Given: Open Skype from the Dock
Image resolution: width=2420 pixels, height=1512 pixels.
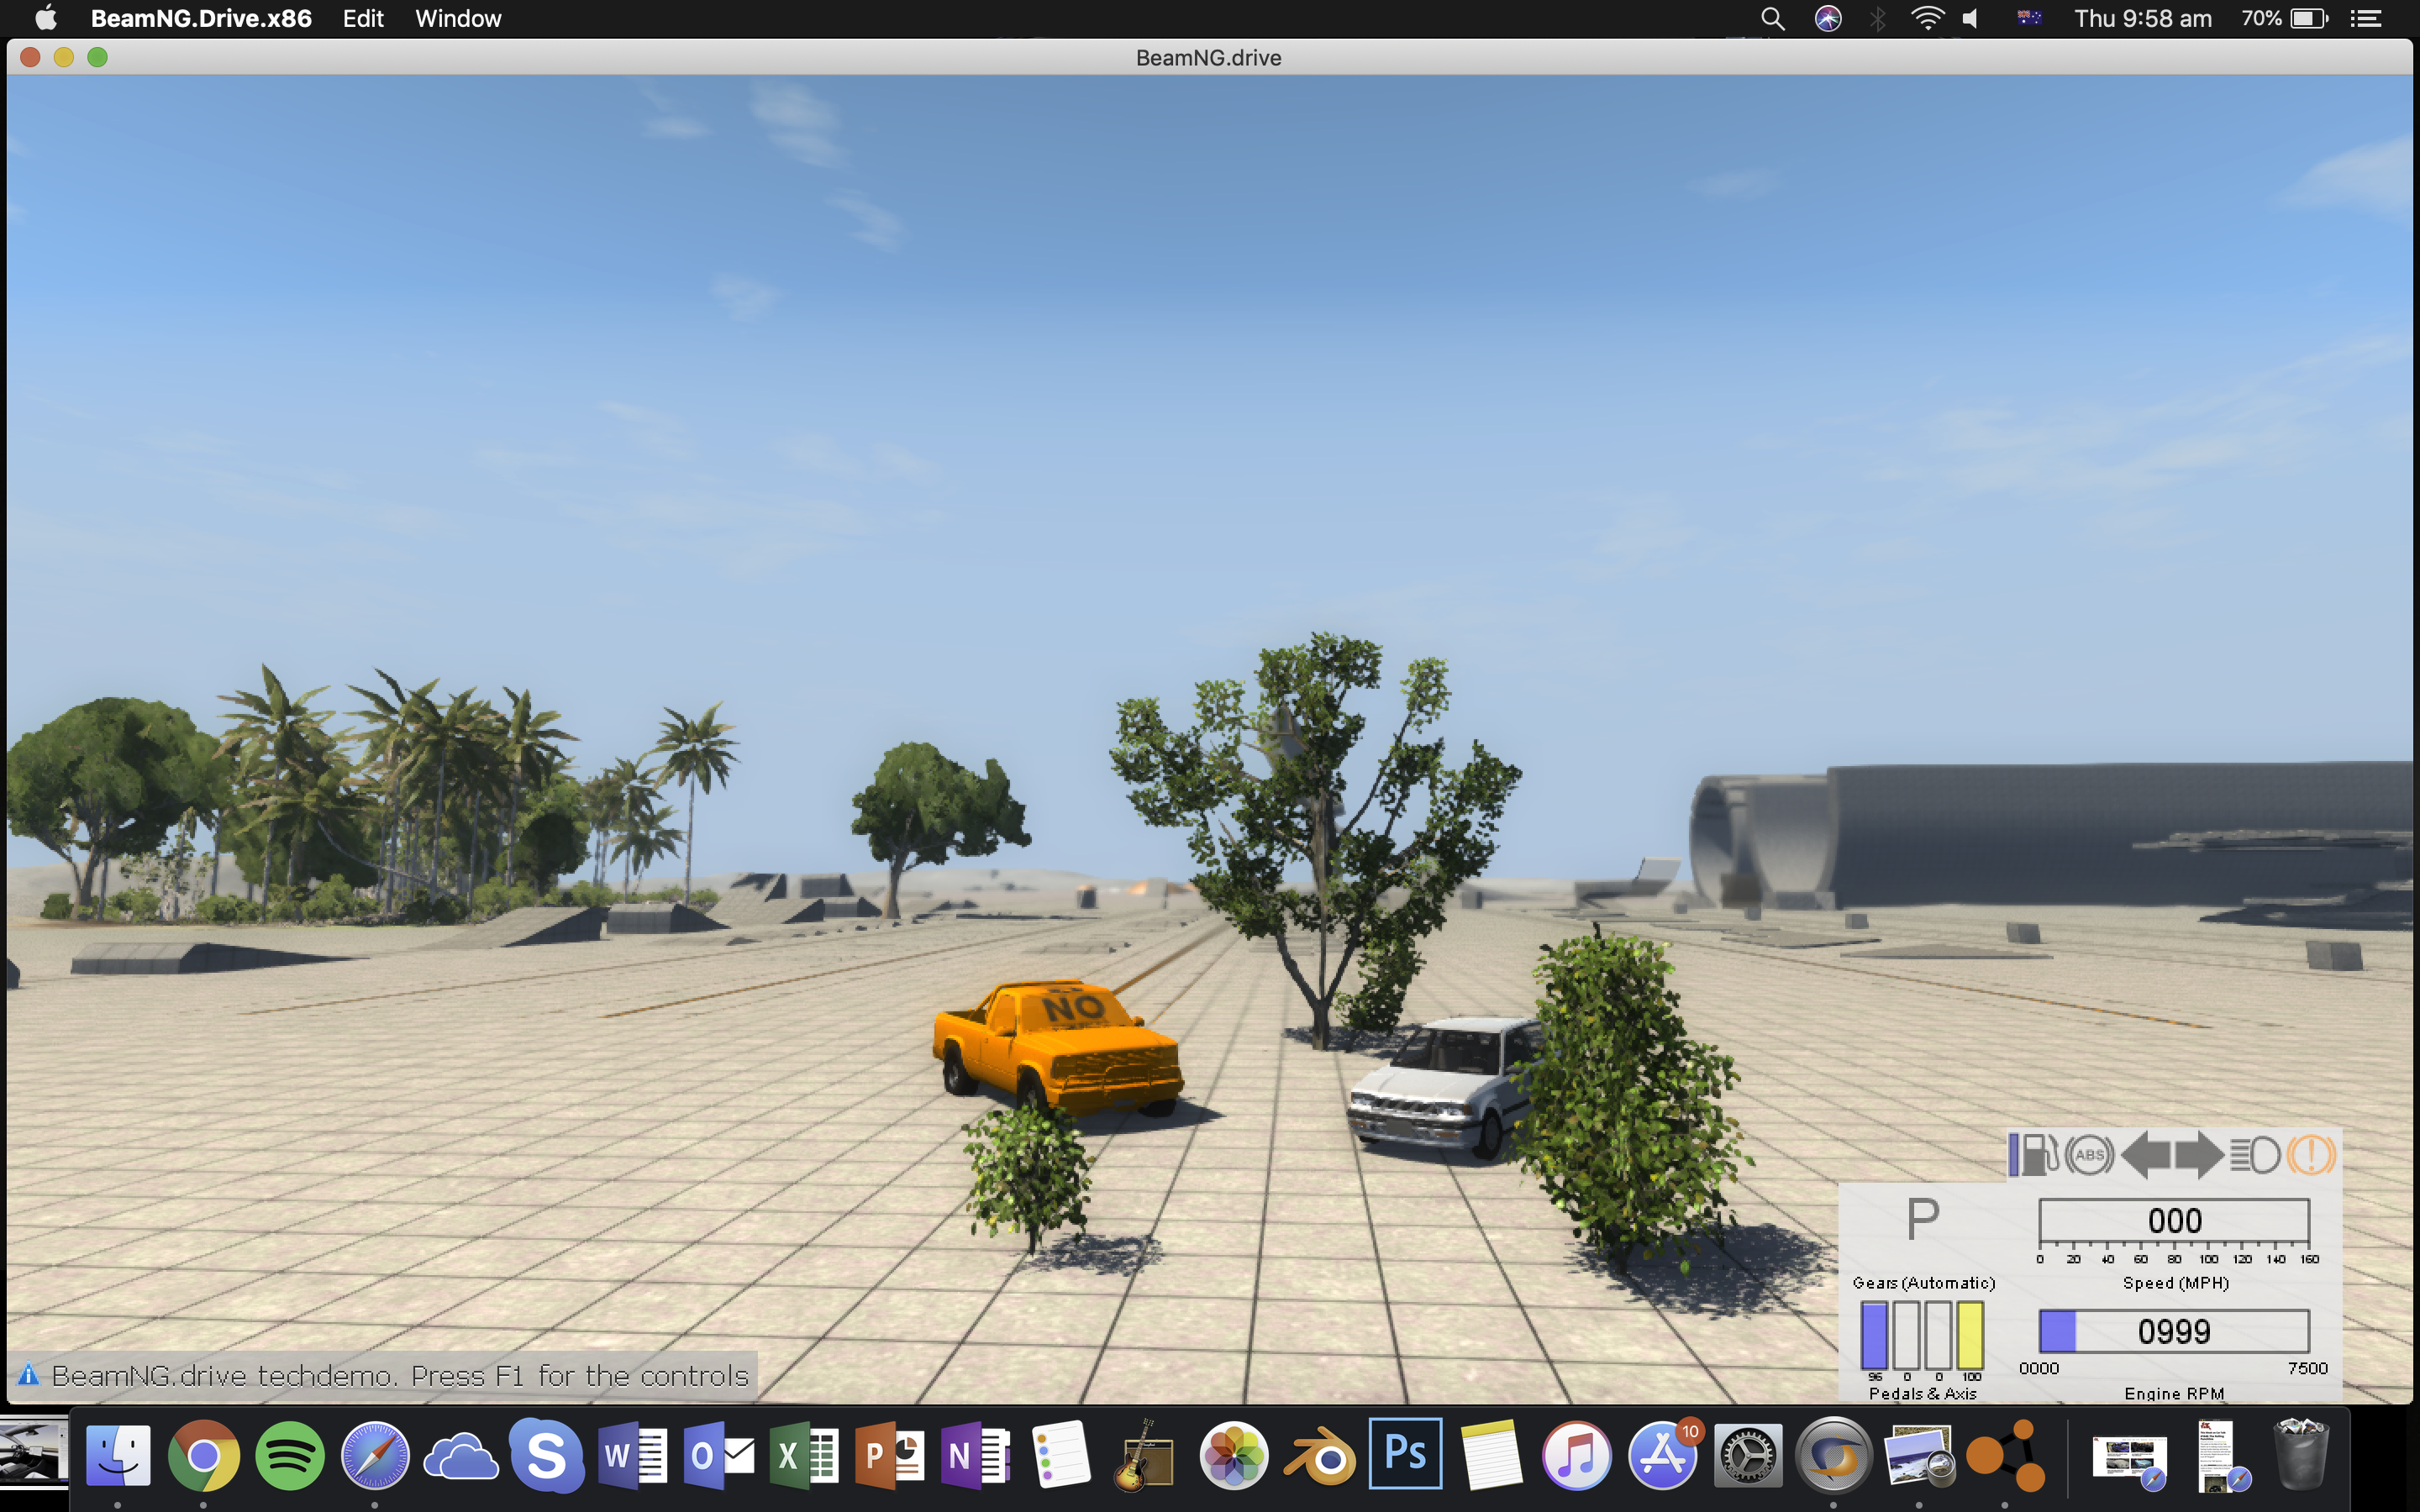Looking at the screenshot, I should tap(546, 1455).
